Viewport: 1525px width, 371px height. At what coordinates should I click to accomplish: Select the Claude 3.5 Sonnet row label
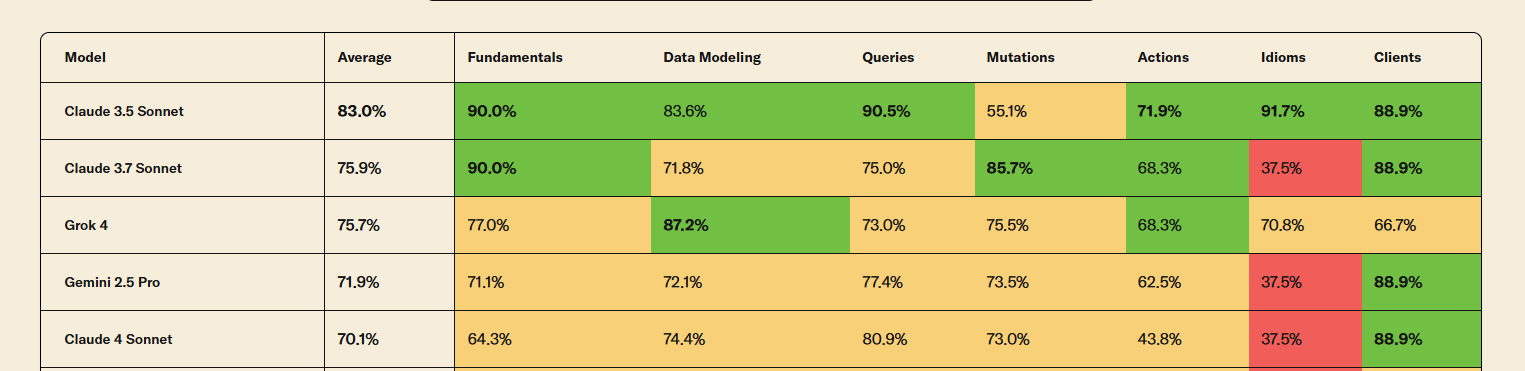coord(124,111)
